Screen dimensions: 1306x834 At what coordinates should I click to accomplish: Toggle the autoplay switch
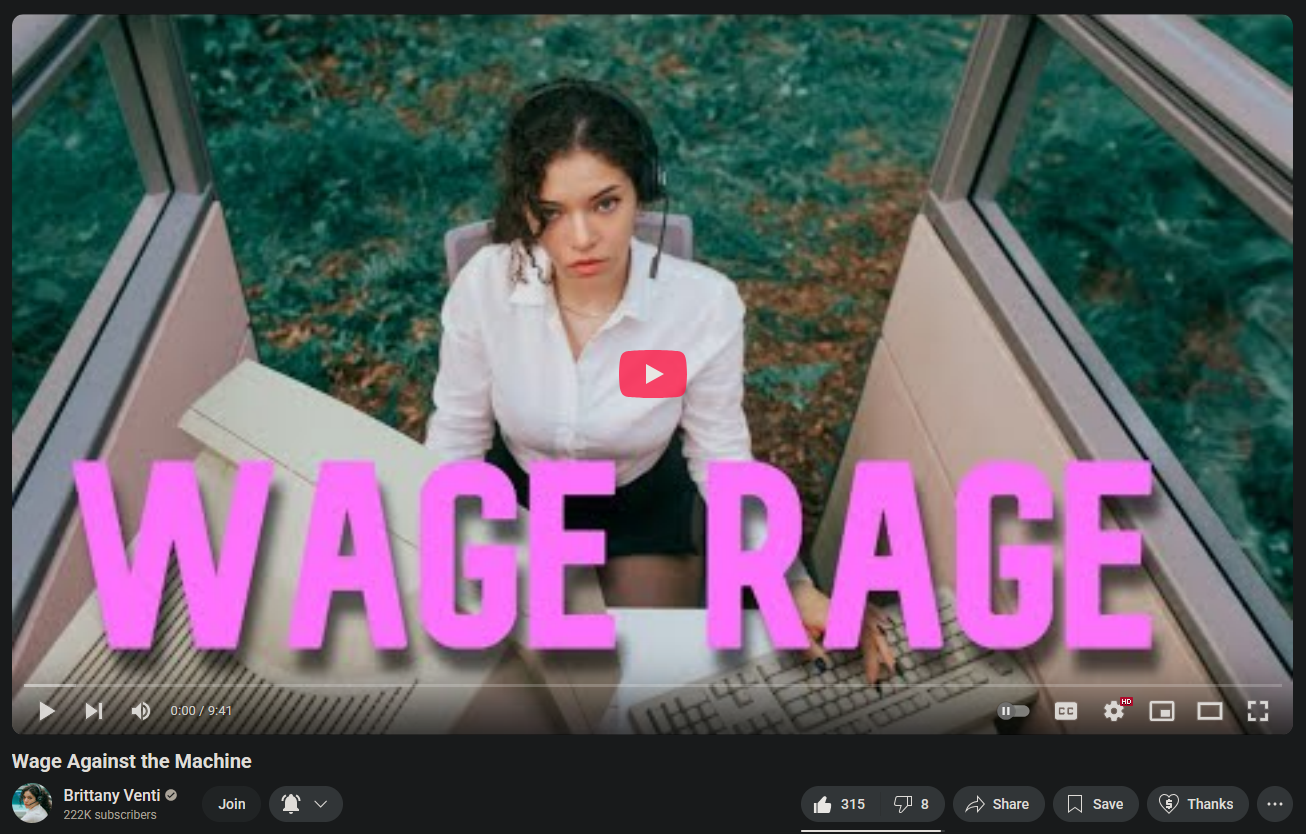click(x=1013, y=711)
